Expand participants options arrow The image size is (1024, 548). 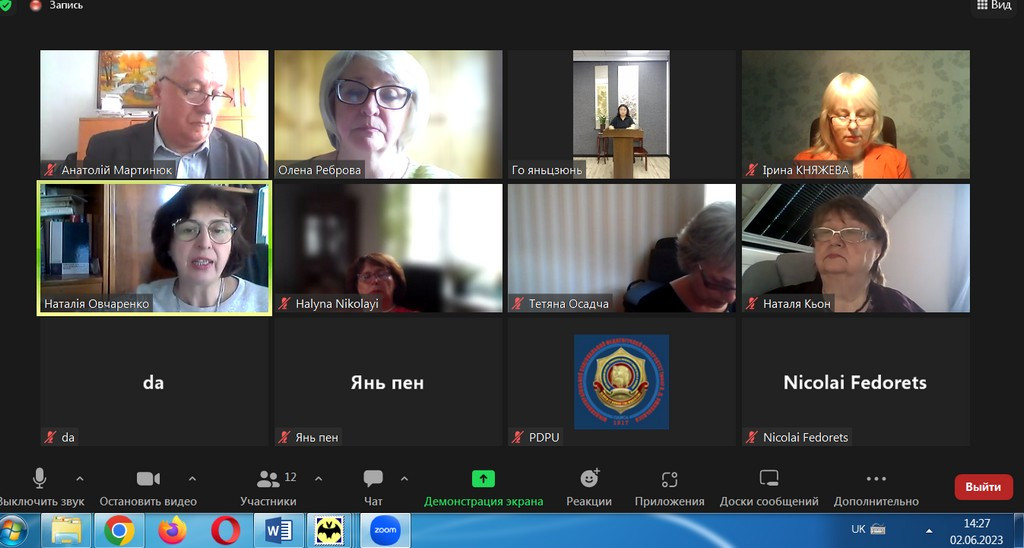tap(318, 479)
